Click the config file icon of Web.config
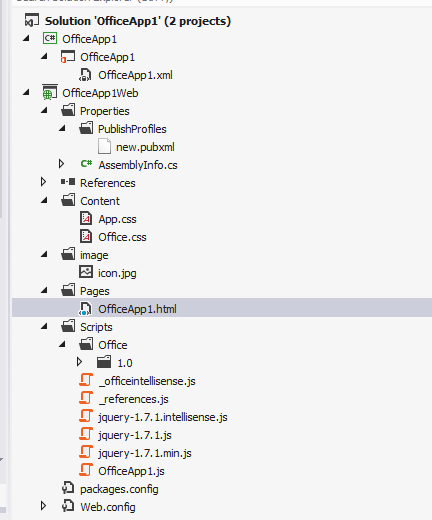 (x=68, y=506)
